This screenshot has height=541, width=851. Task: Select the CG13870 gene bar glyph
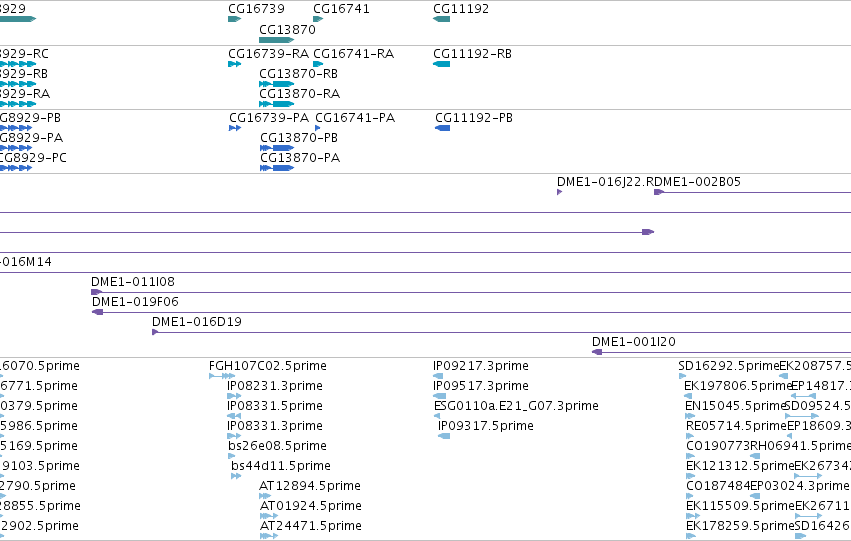[x=277, y=40]
